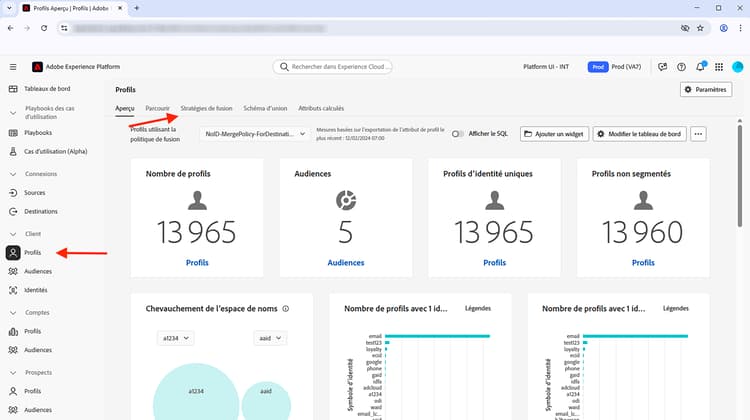Switch to the Attributs calculés tab
The image size is (750, 420).
(321, 109)
